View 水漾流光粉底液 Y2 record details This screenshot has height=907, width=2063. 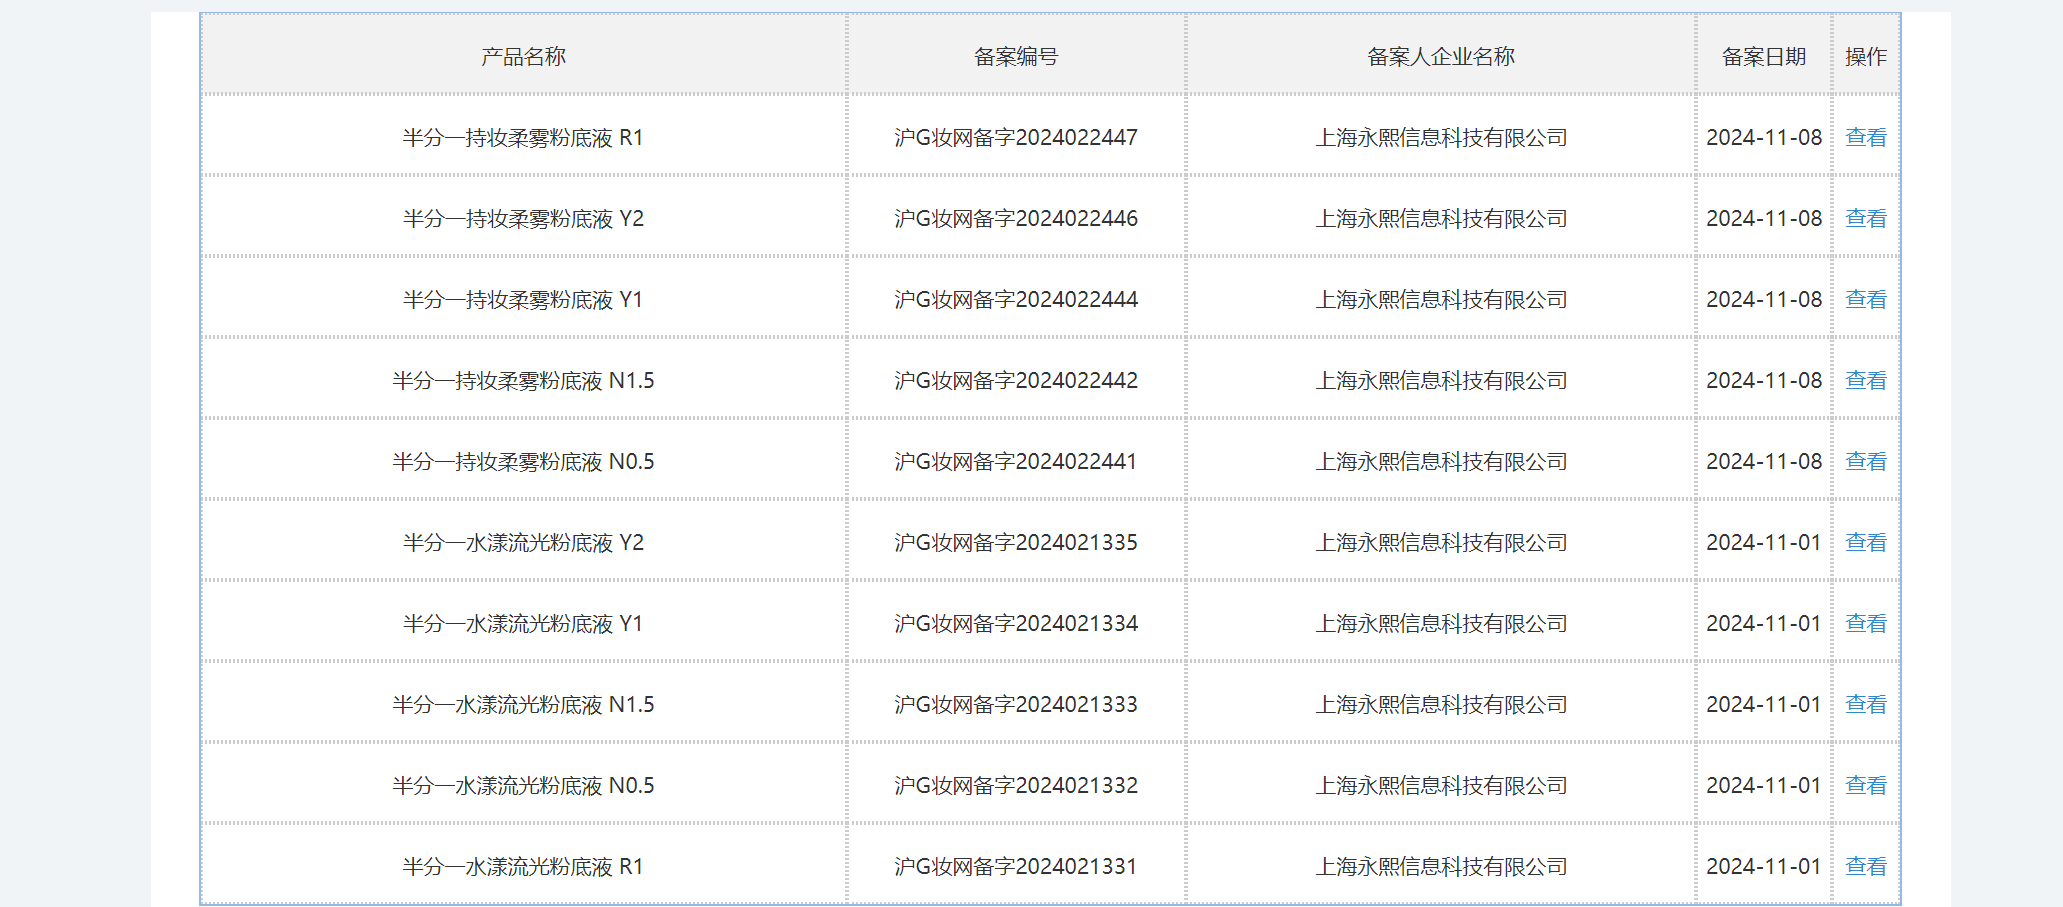click(x=1865, y=542)
